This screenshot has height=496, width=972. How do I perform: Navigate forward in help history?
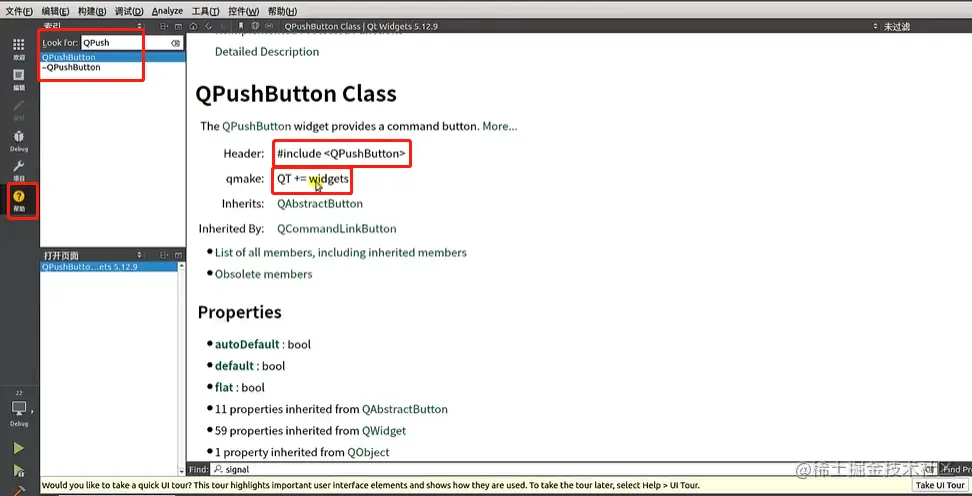pos(223,27)
